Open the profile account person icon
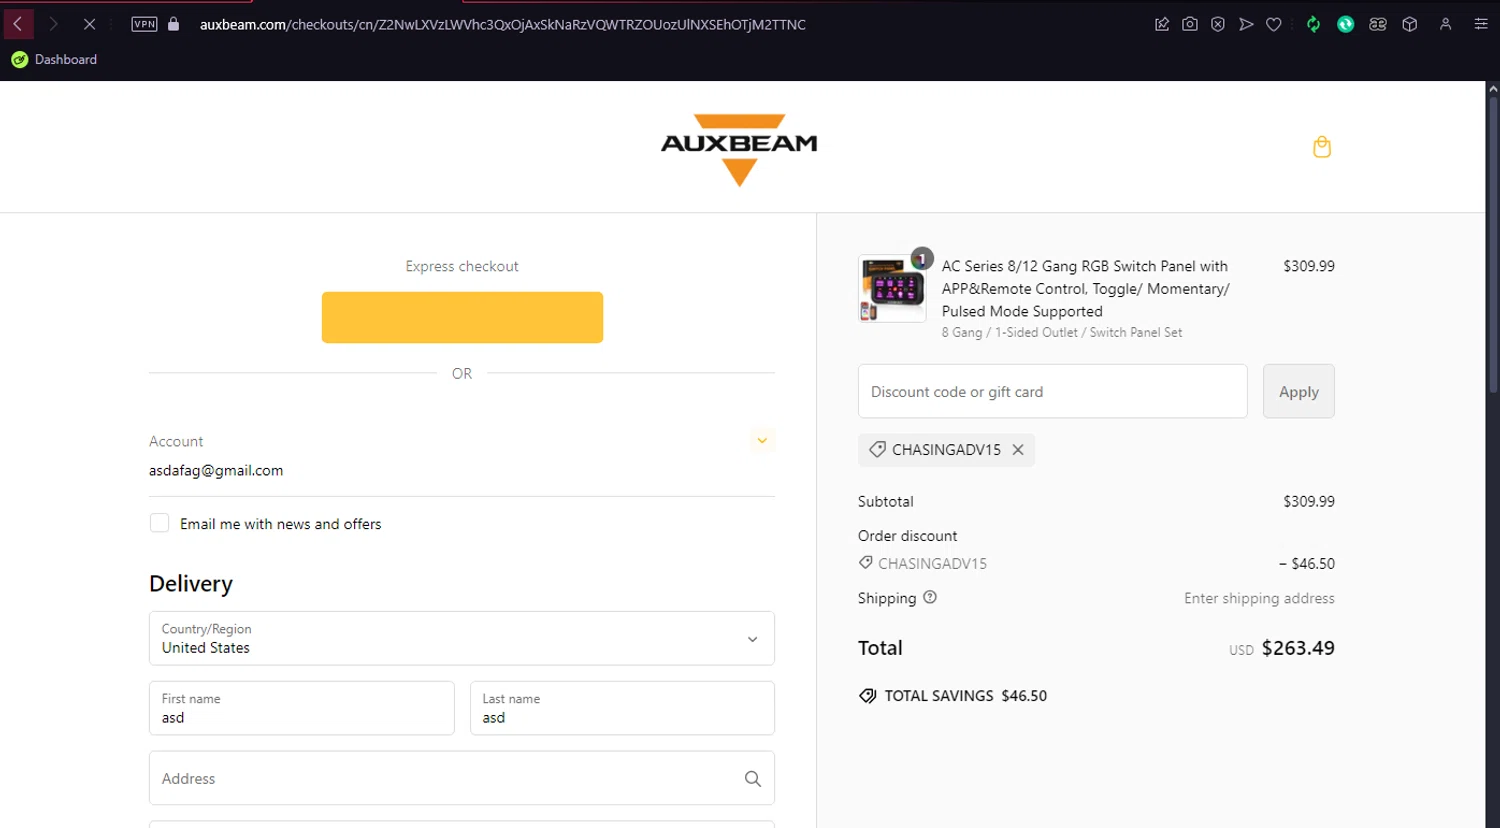This screenshot has width=1500, height=828. tap(1445, 24)
